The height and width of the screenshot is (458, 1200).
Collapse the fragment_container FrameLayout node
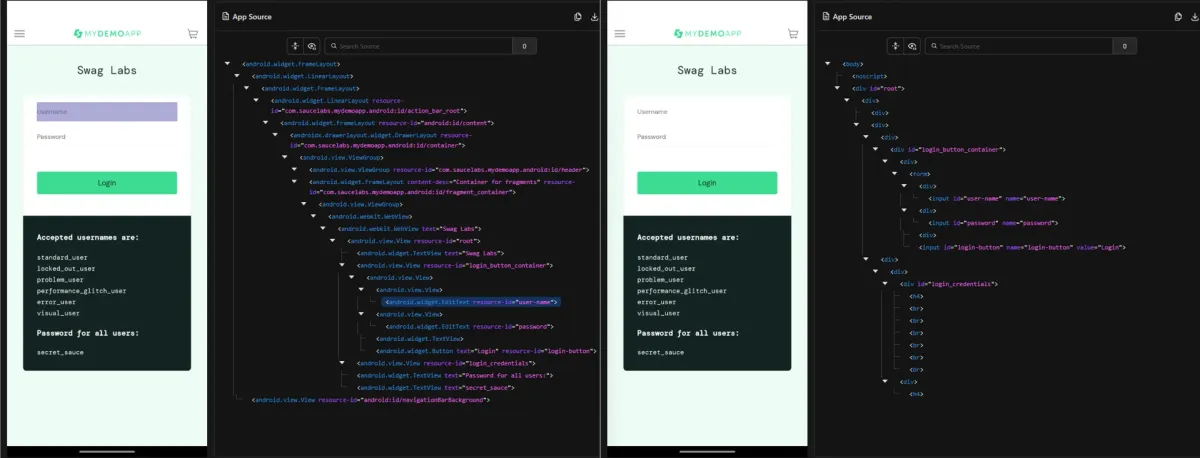coord(295,181)
